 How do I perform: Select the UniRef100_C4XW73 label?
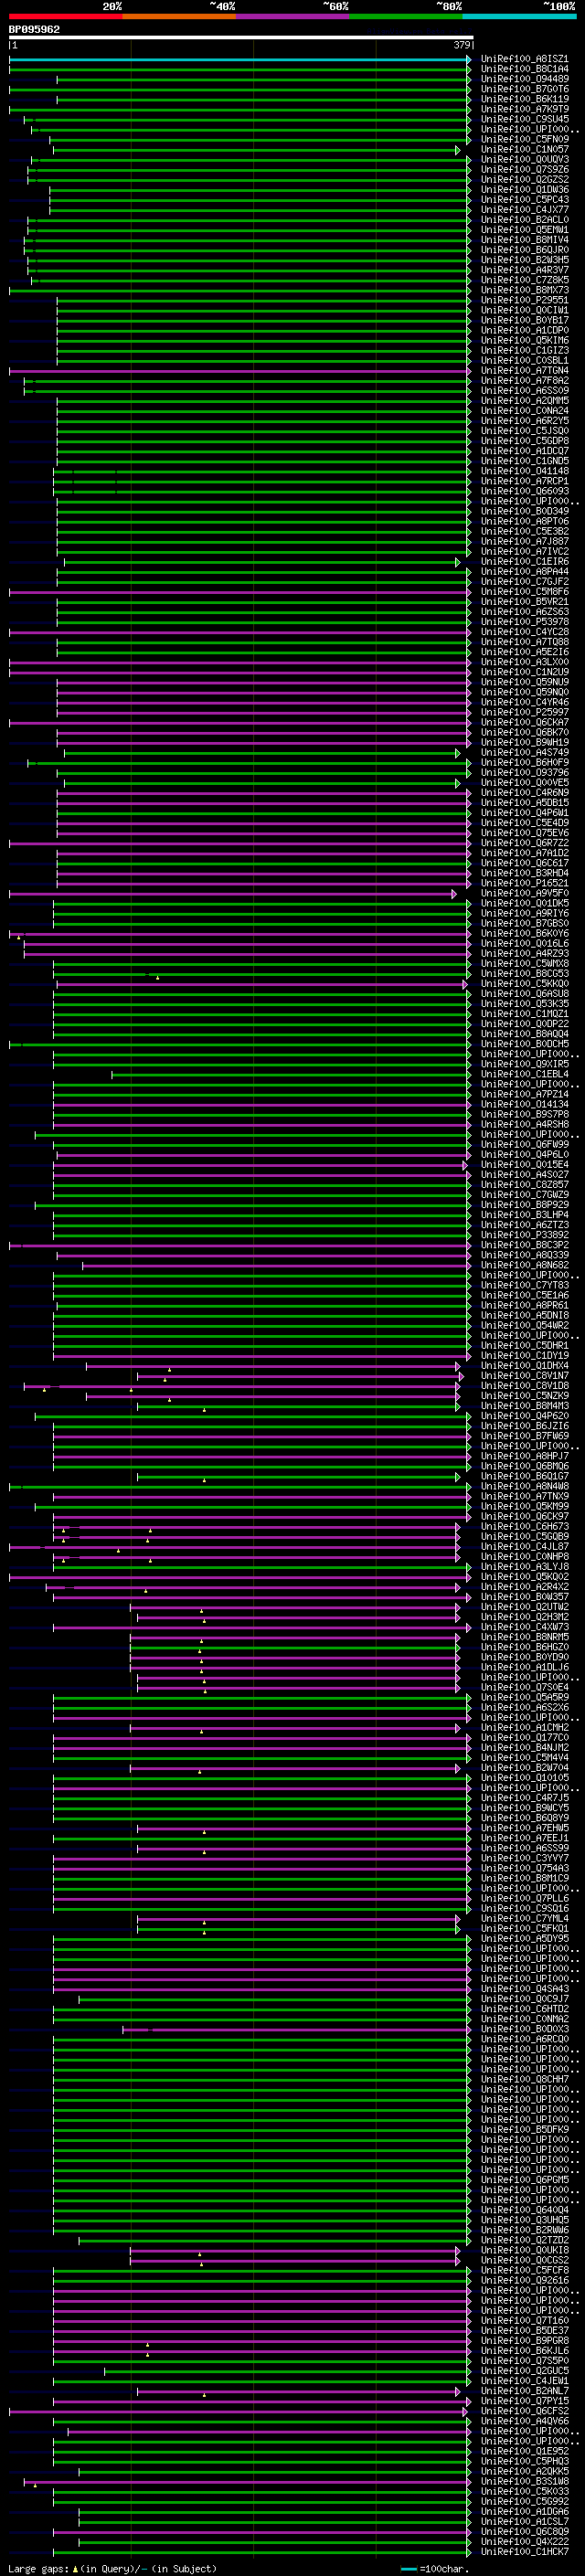pos(525,1627)
